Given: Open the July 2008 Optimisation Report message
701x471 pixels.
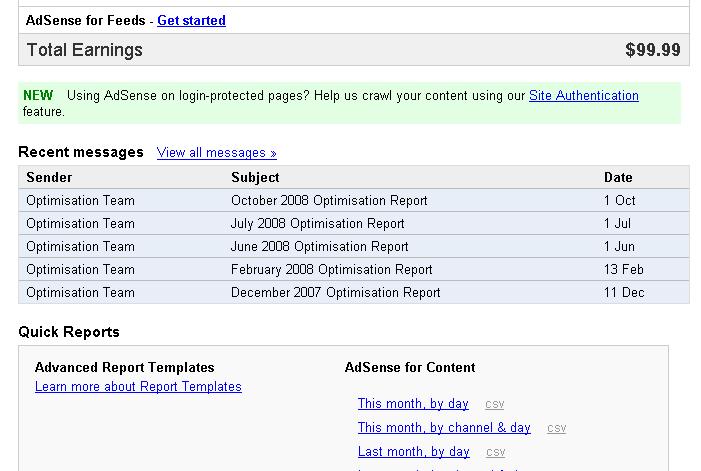Looking at the screenshot, I should [317, 223].
